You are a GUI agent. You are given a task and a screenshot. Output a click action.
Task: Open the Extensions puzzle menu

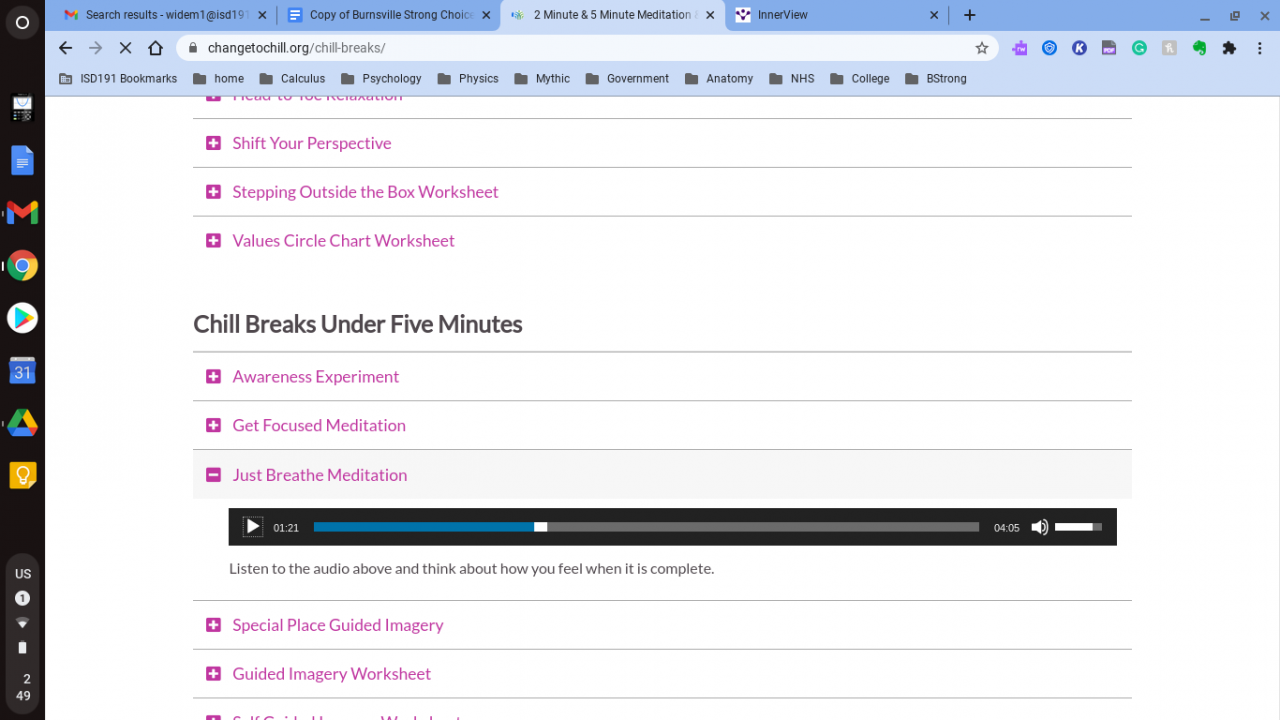tap(1229, 48)
